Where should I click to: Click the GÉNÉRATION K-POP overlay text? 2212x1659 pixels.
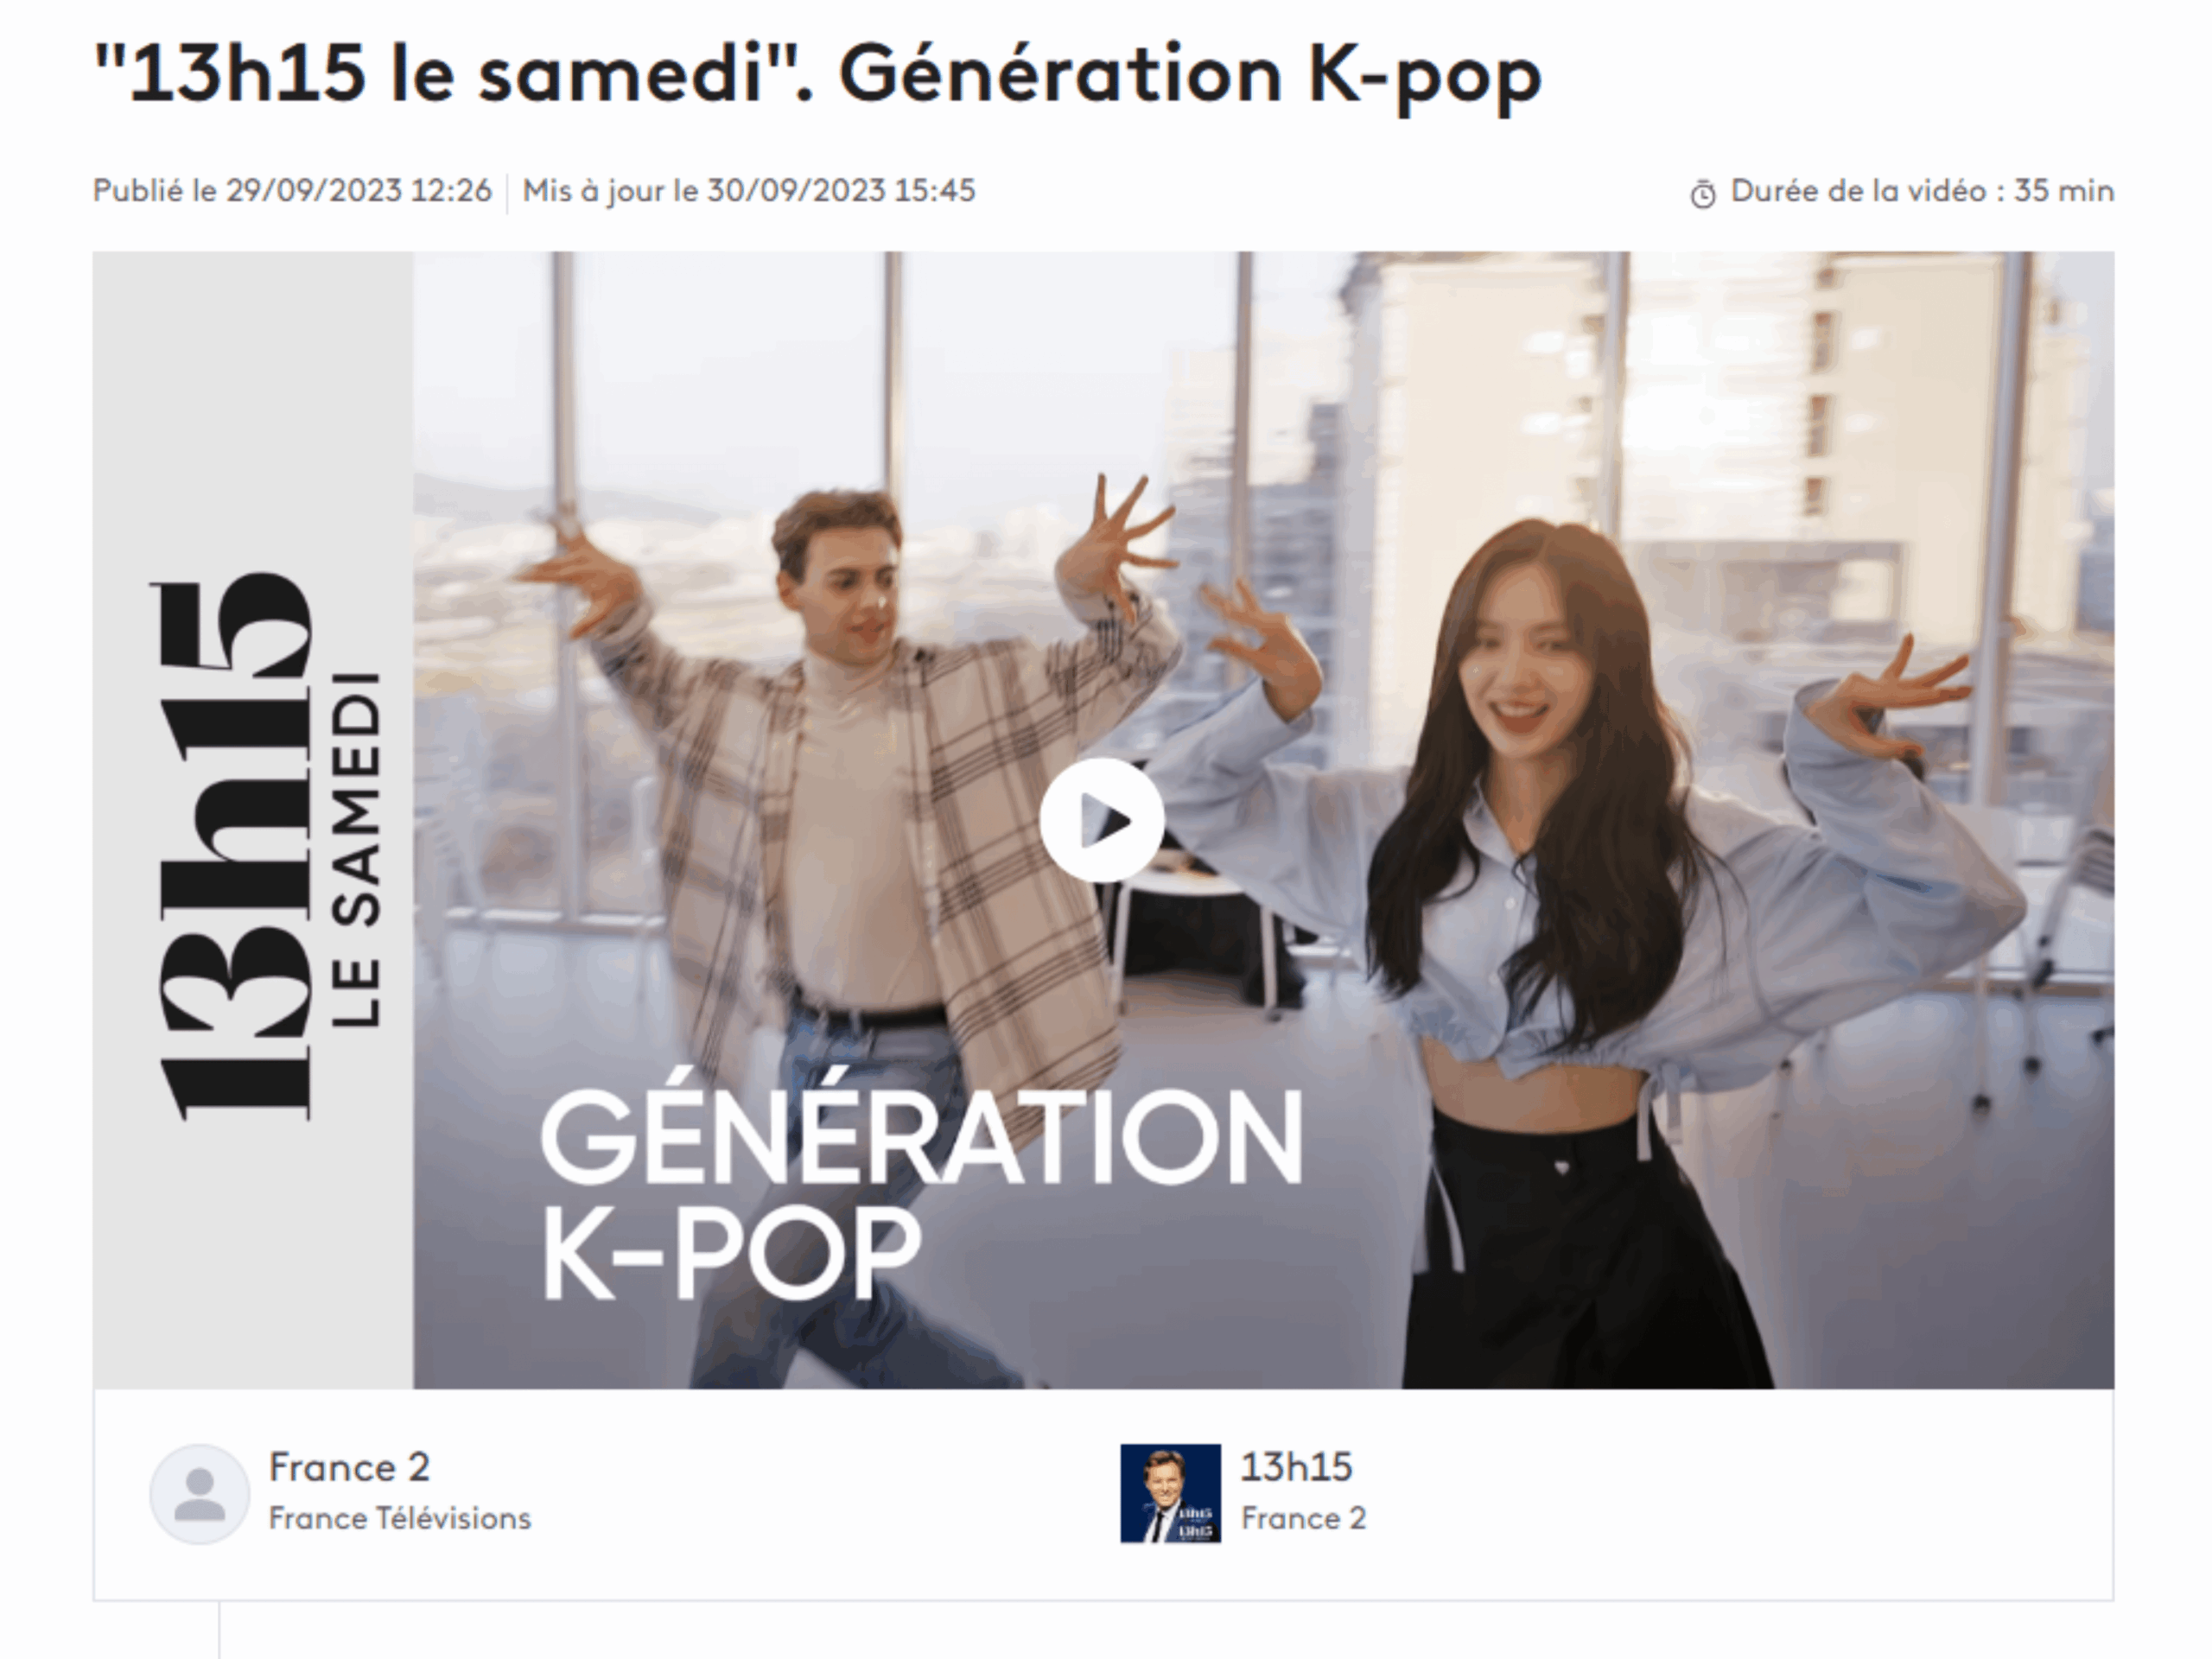(921, 1195)
